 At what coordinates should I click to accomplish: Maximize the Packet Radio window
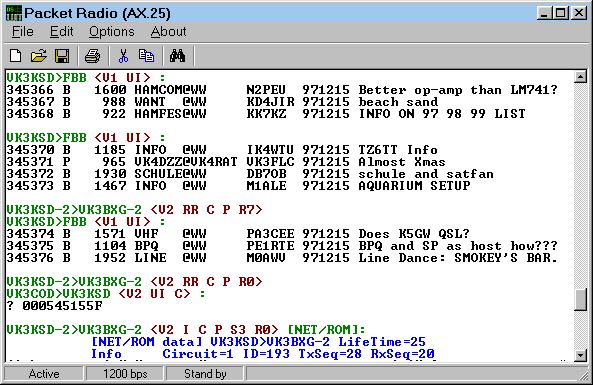pos(561,13)
